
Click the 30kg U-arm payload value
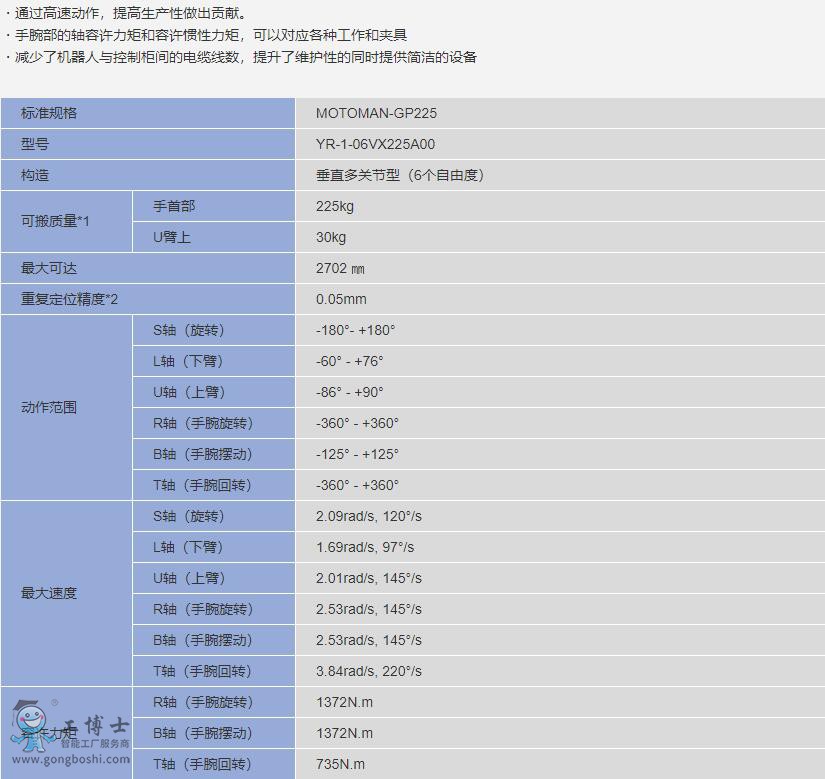331,237
